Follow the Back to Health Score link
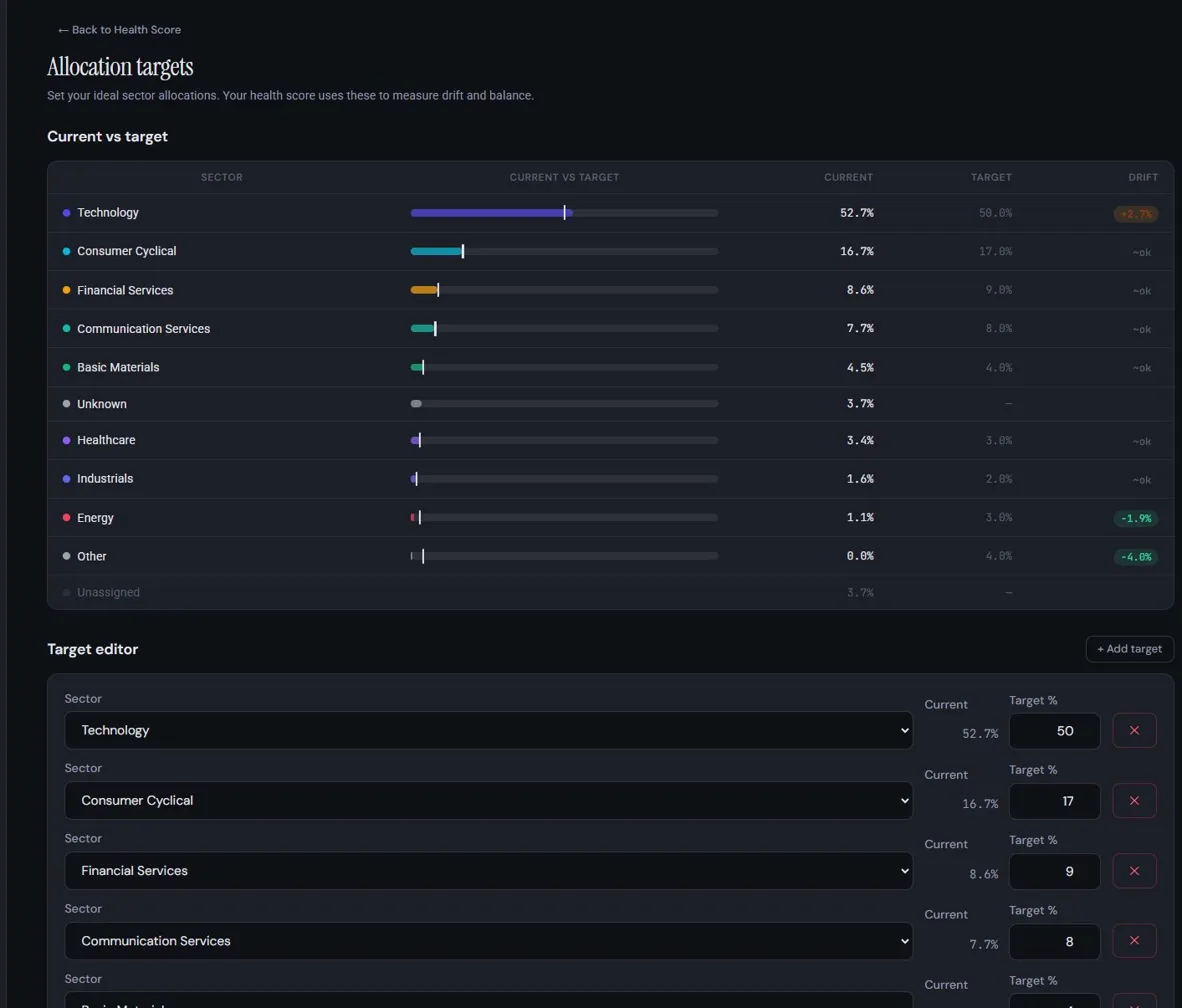Image resolution: width=1182 pixels, height=1008 pixels. (118, 29)
